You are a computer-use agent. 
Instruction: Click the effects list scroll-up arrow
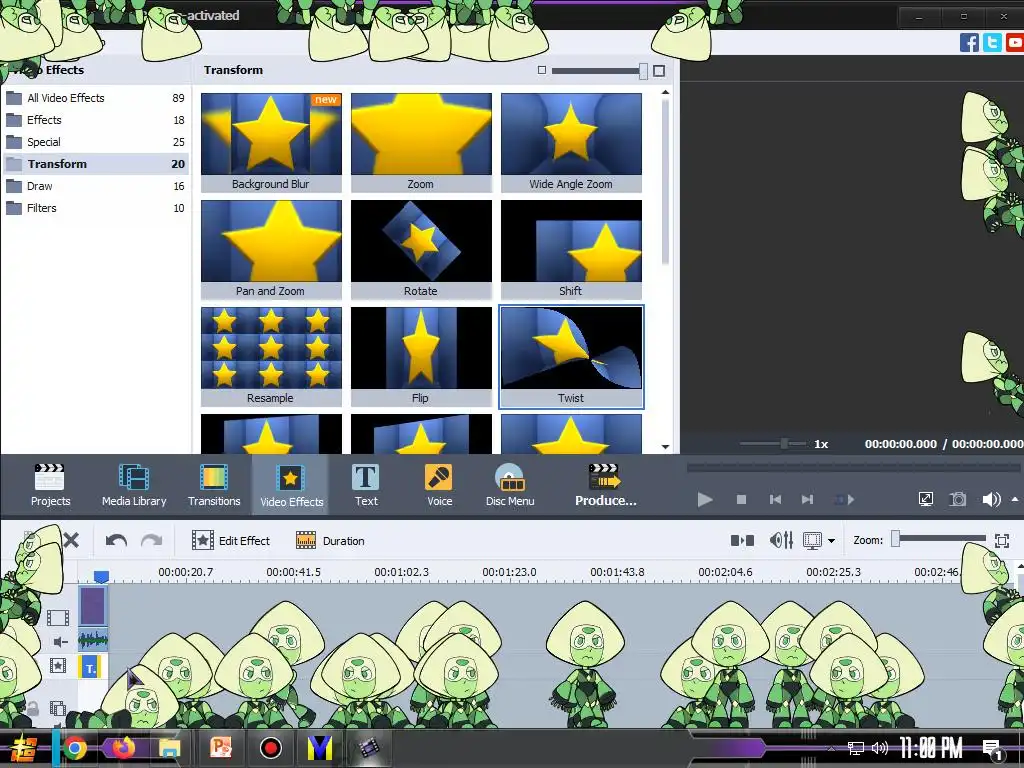[665, 93]
